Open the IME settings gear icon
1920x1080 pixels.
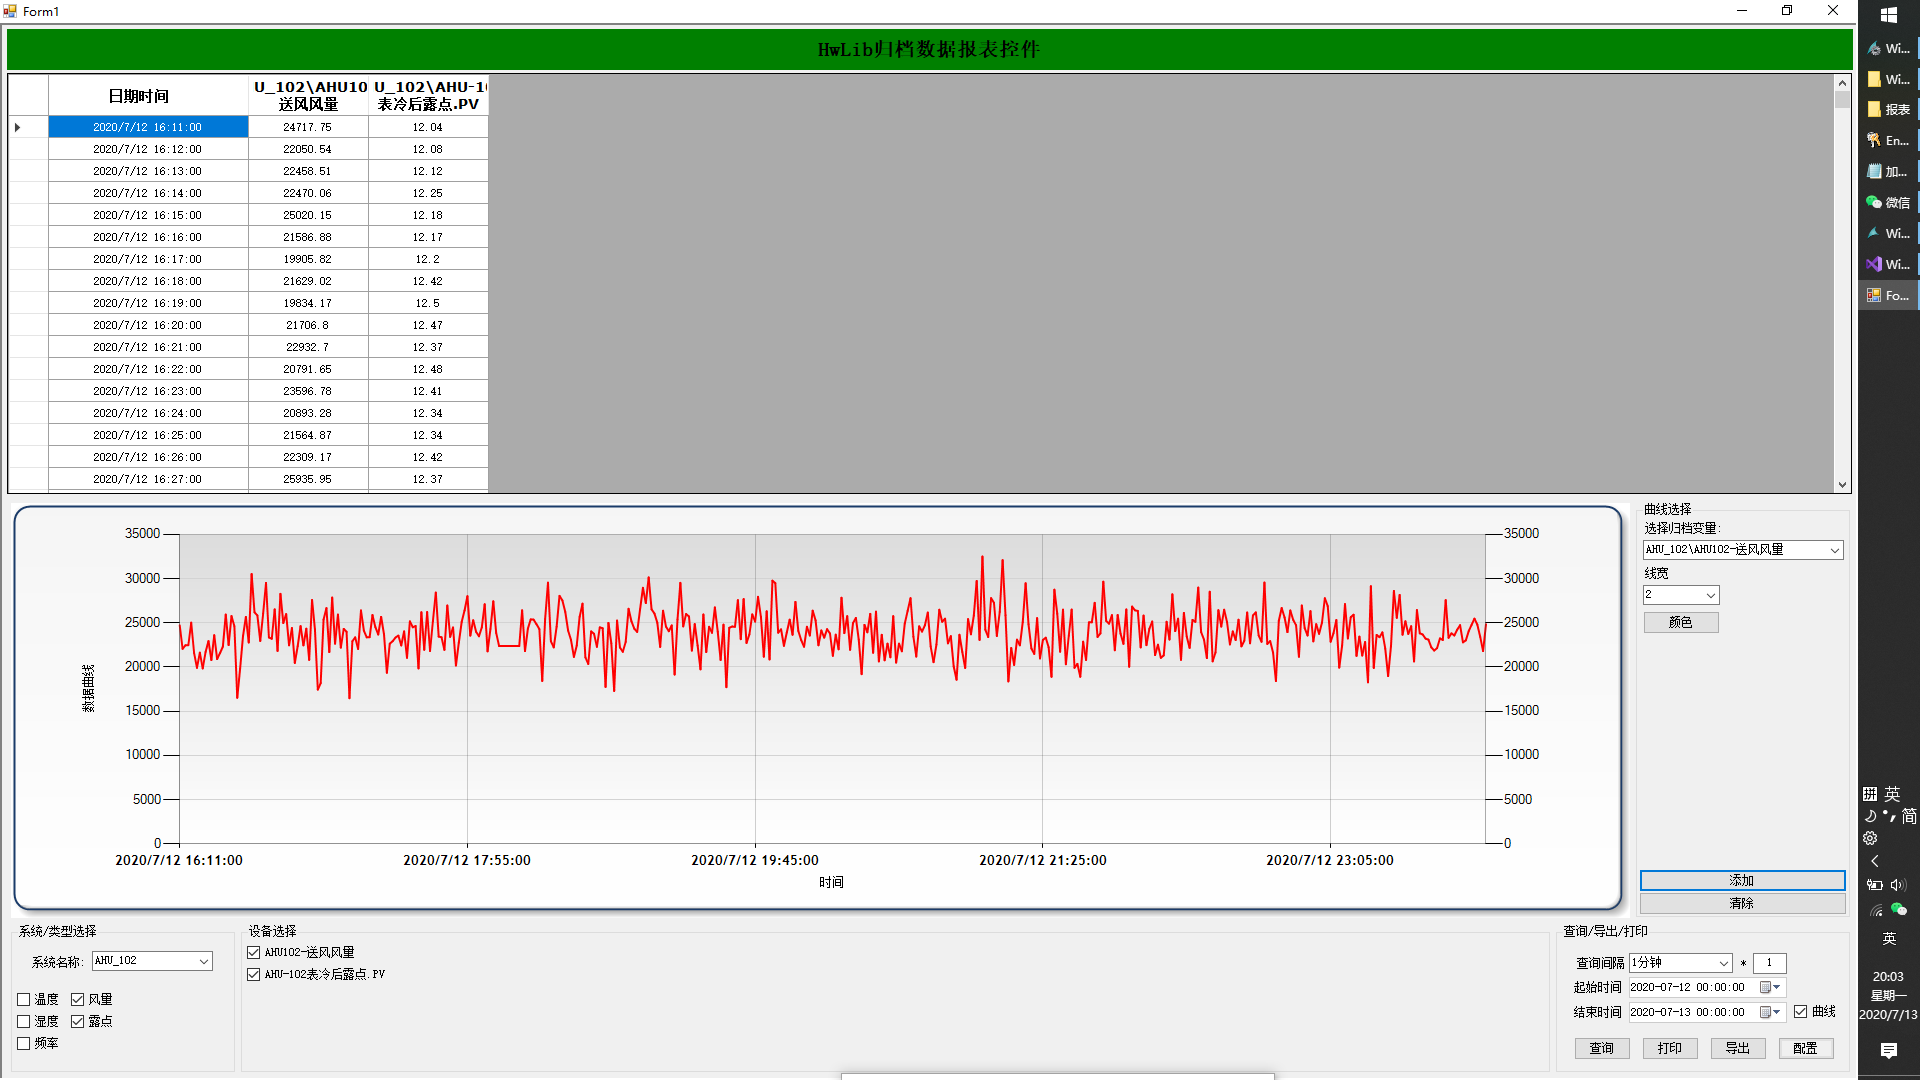coord(1870,838)
